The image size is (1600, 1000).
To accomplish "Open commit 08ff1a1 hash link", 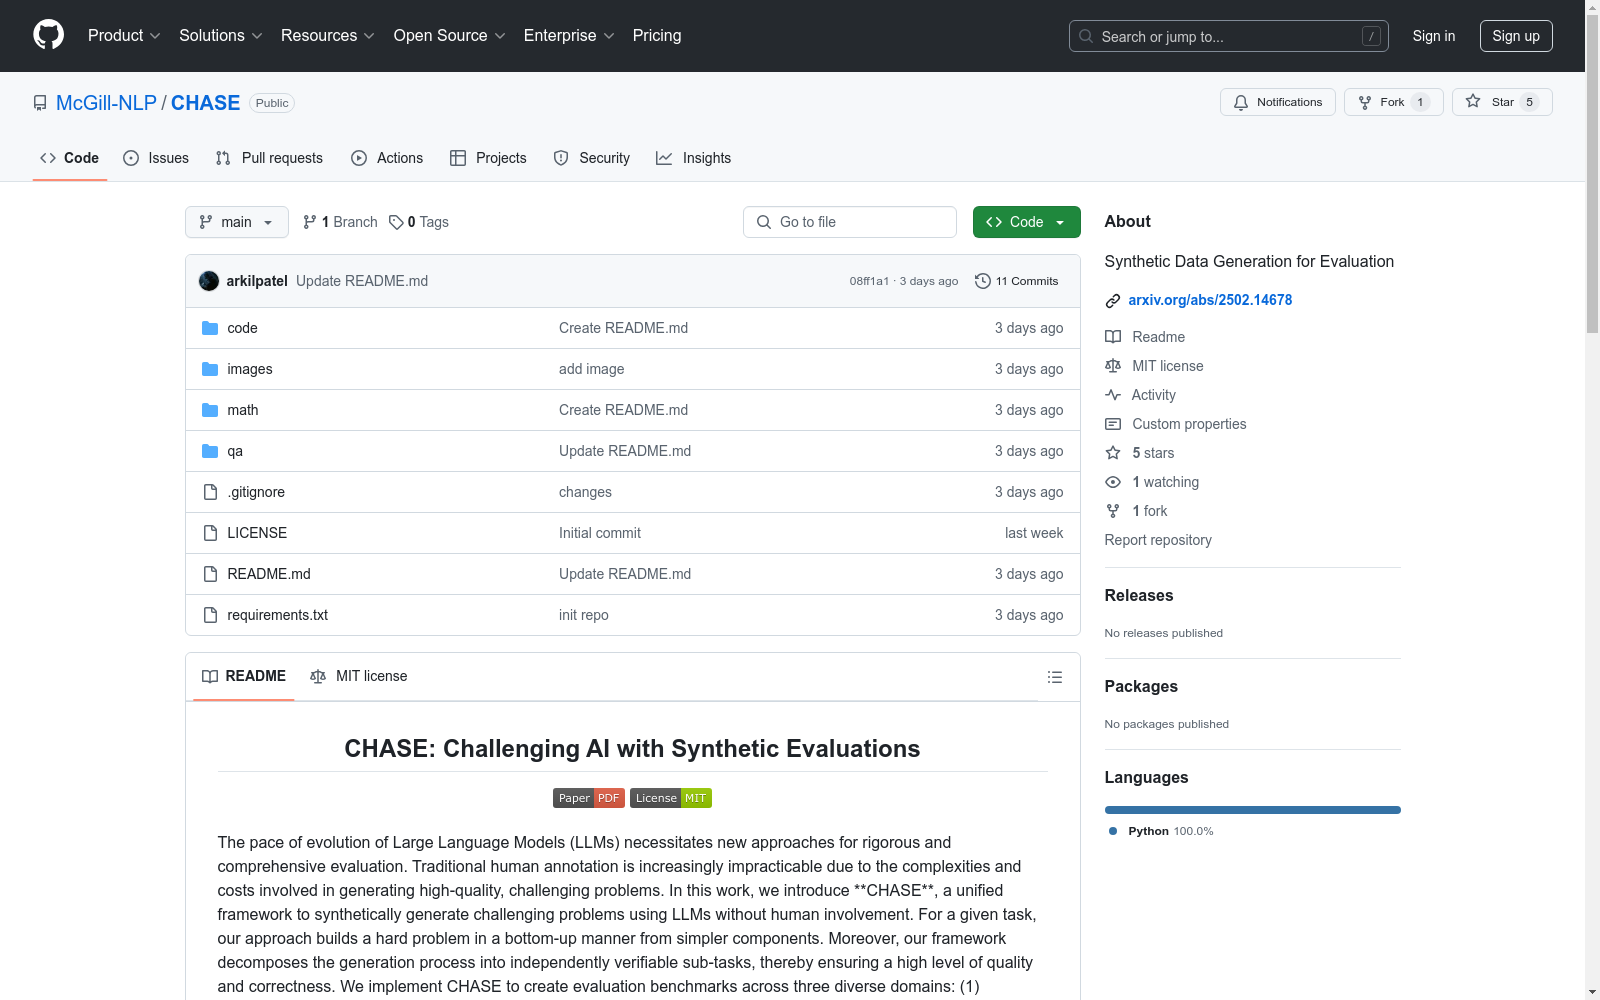I will tap(869, 281).
